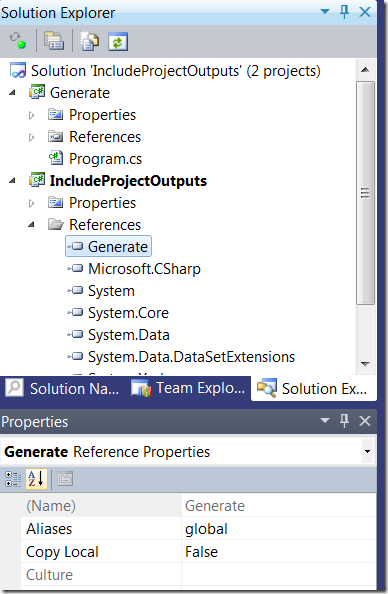Select the Program.cs file icon

(56, 158)
